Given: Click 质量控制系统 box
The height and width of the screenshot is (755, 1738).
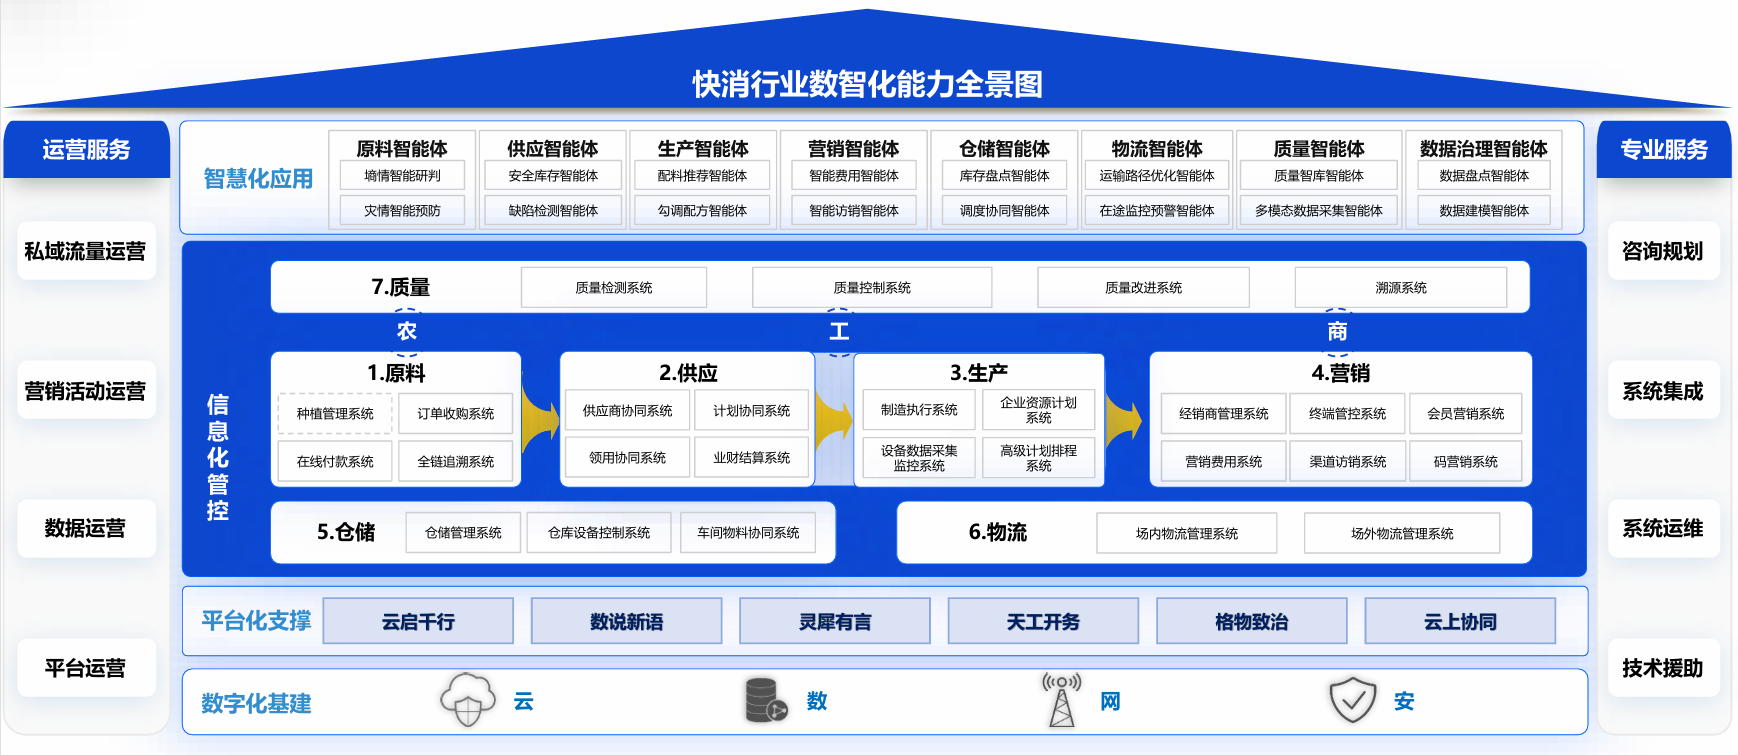Looking at the screenshot, I should [x=872, y=287].
